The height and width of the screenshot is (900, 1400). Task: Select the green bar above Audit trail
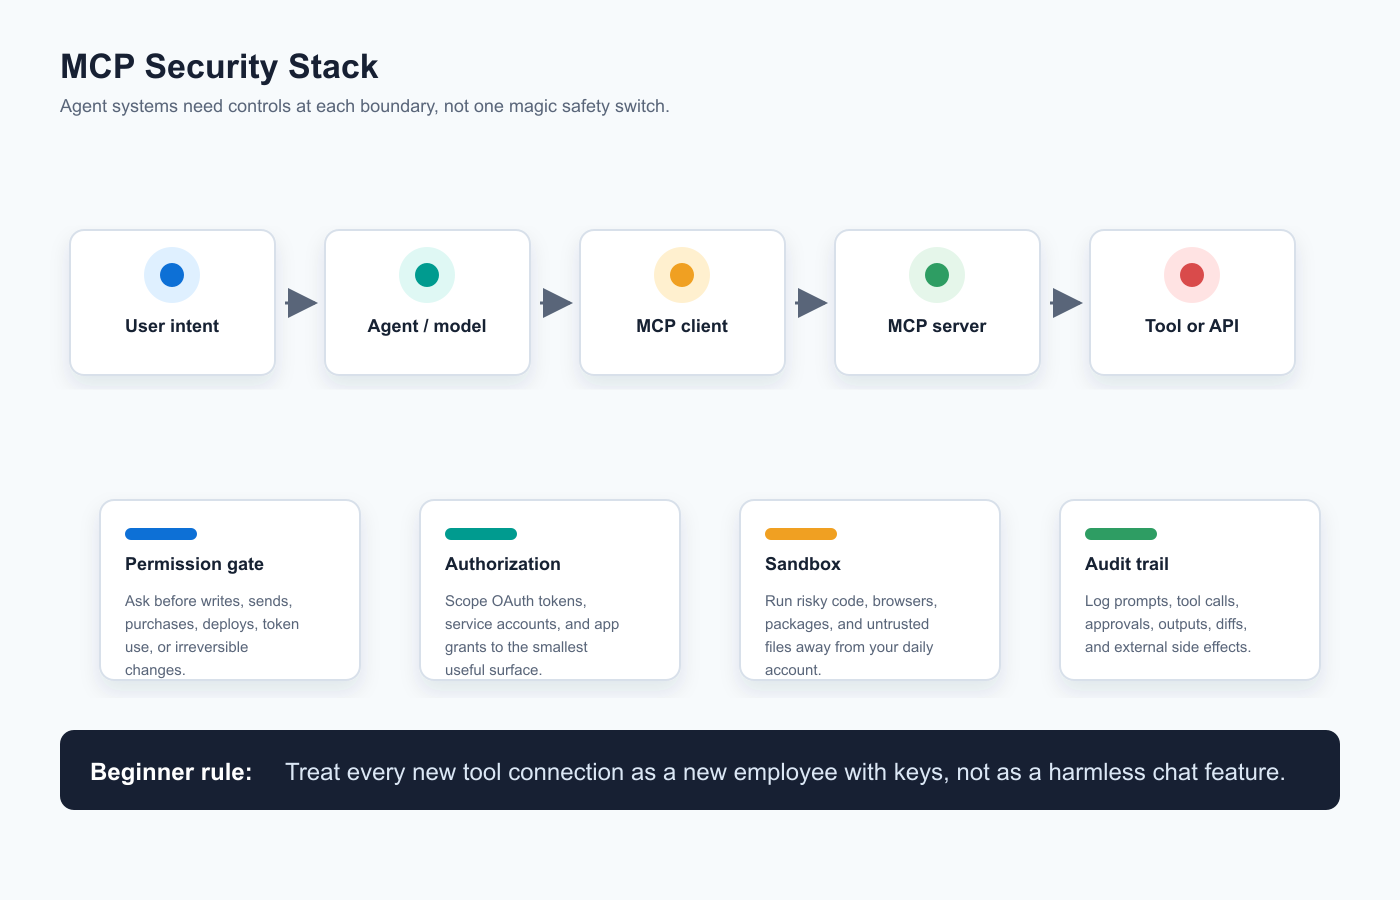1121,534
